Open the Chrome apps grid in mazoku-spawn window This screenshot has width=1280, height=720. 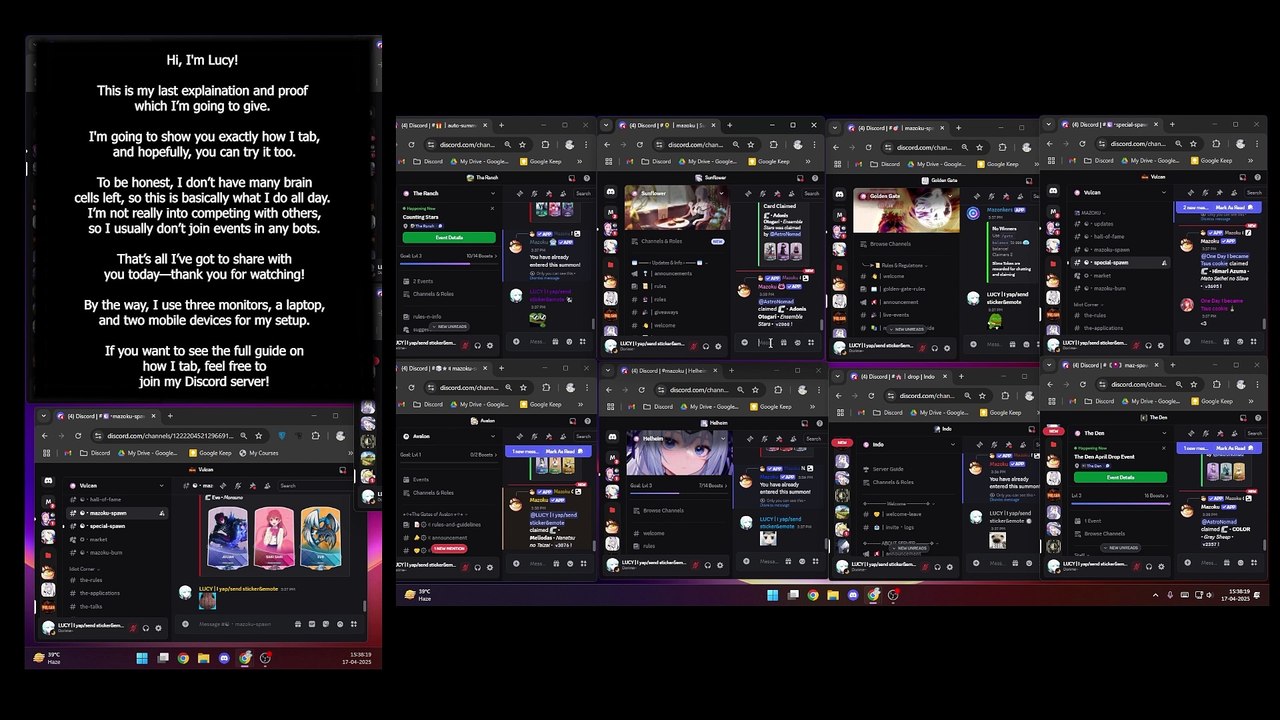45,453
